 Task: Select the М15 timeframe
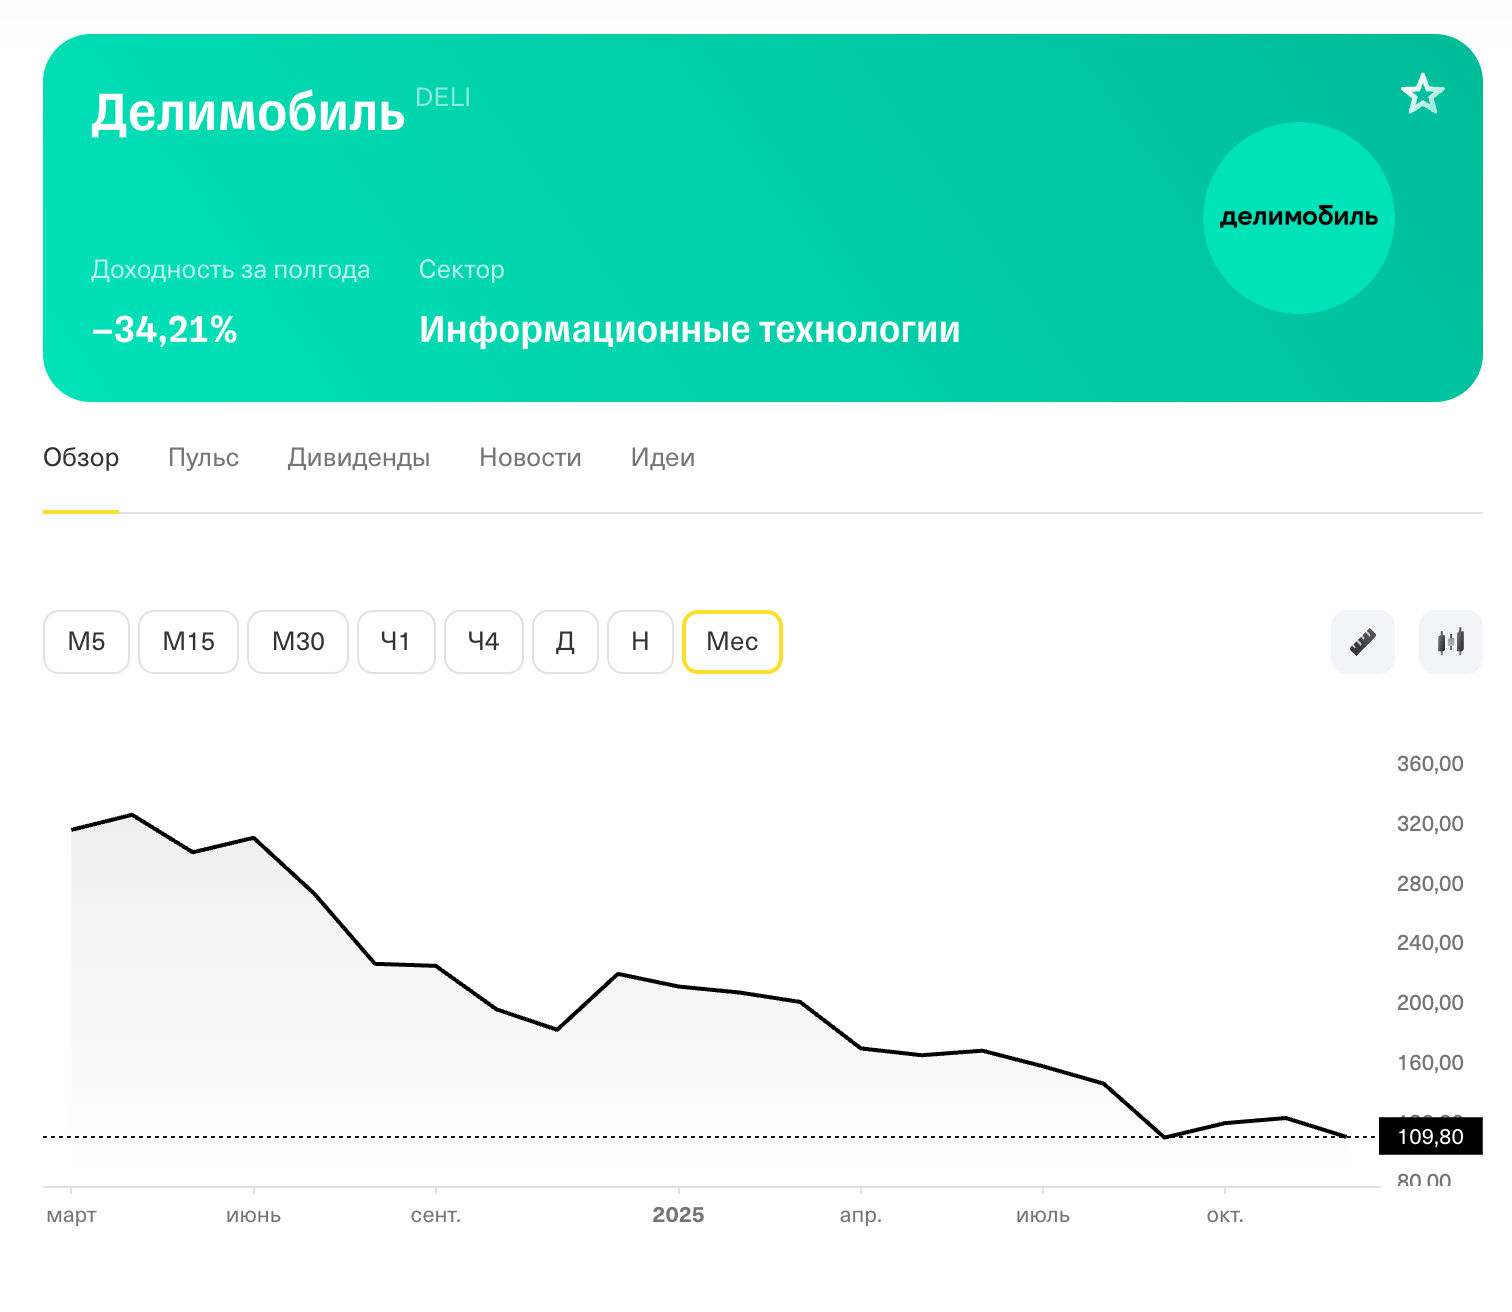point(188,642)
